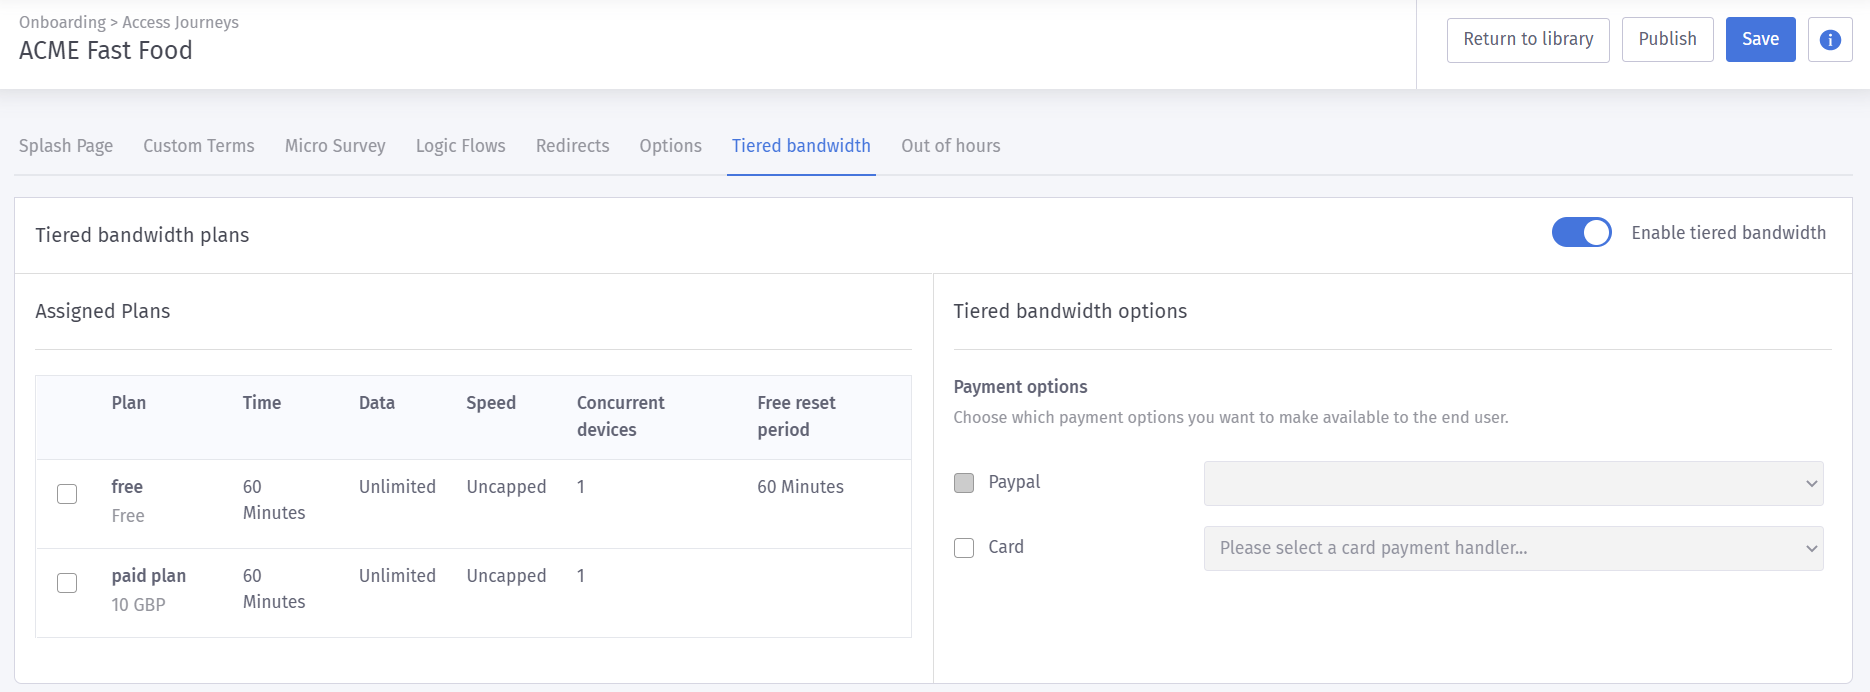Screen dimensions: 1870x692
Task: Click the Onboarding breadcrumb link
Action: pos(62,22)
